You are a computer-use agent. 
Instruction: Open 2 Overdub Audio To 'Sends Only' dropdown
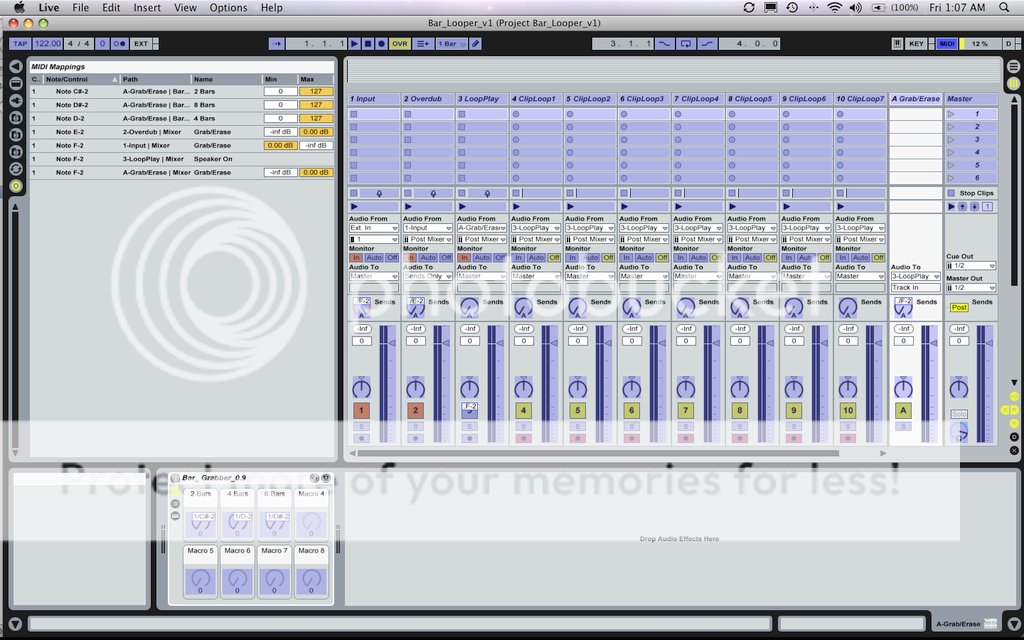tap(428, 276)
